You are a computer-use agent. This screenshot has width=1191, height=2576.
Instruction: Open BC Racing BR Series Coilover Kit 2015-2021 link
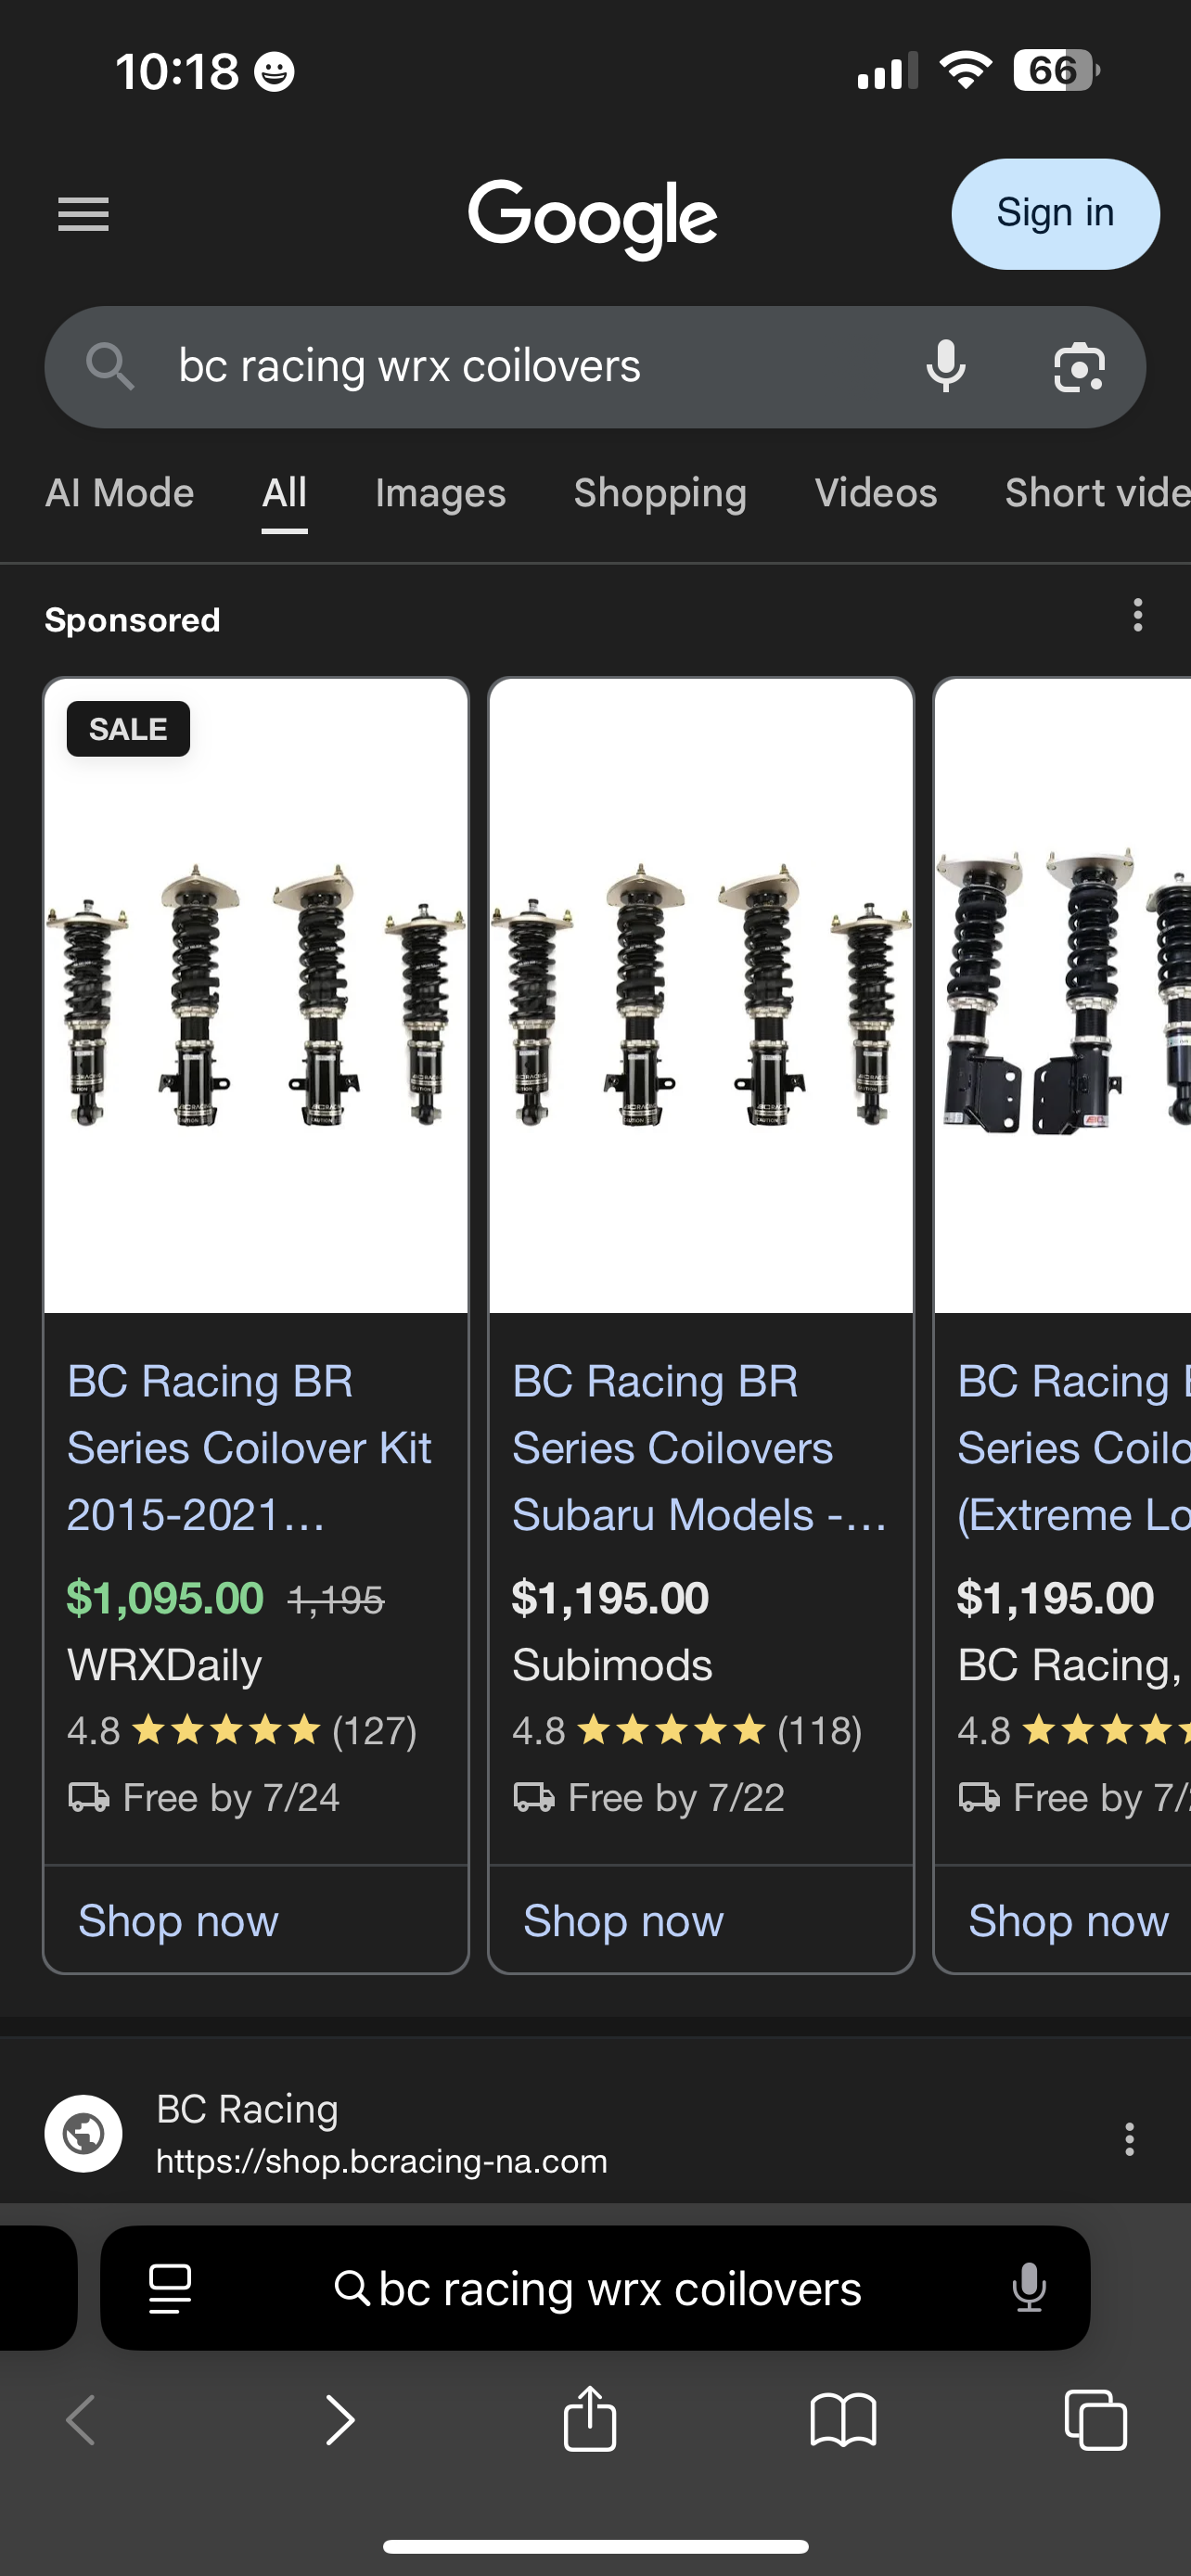coord(250,1447)
